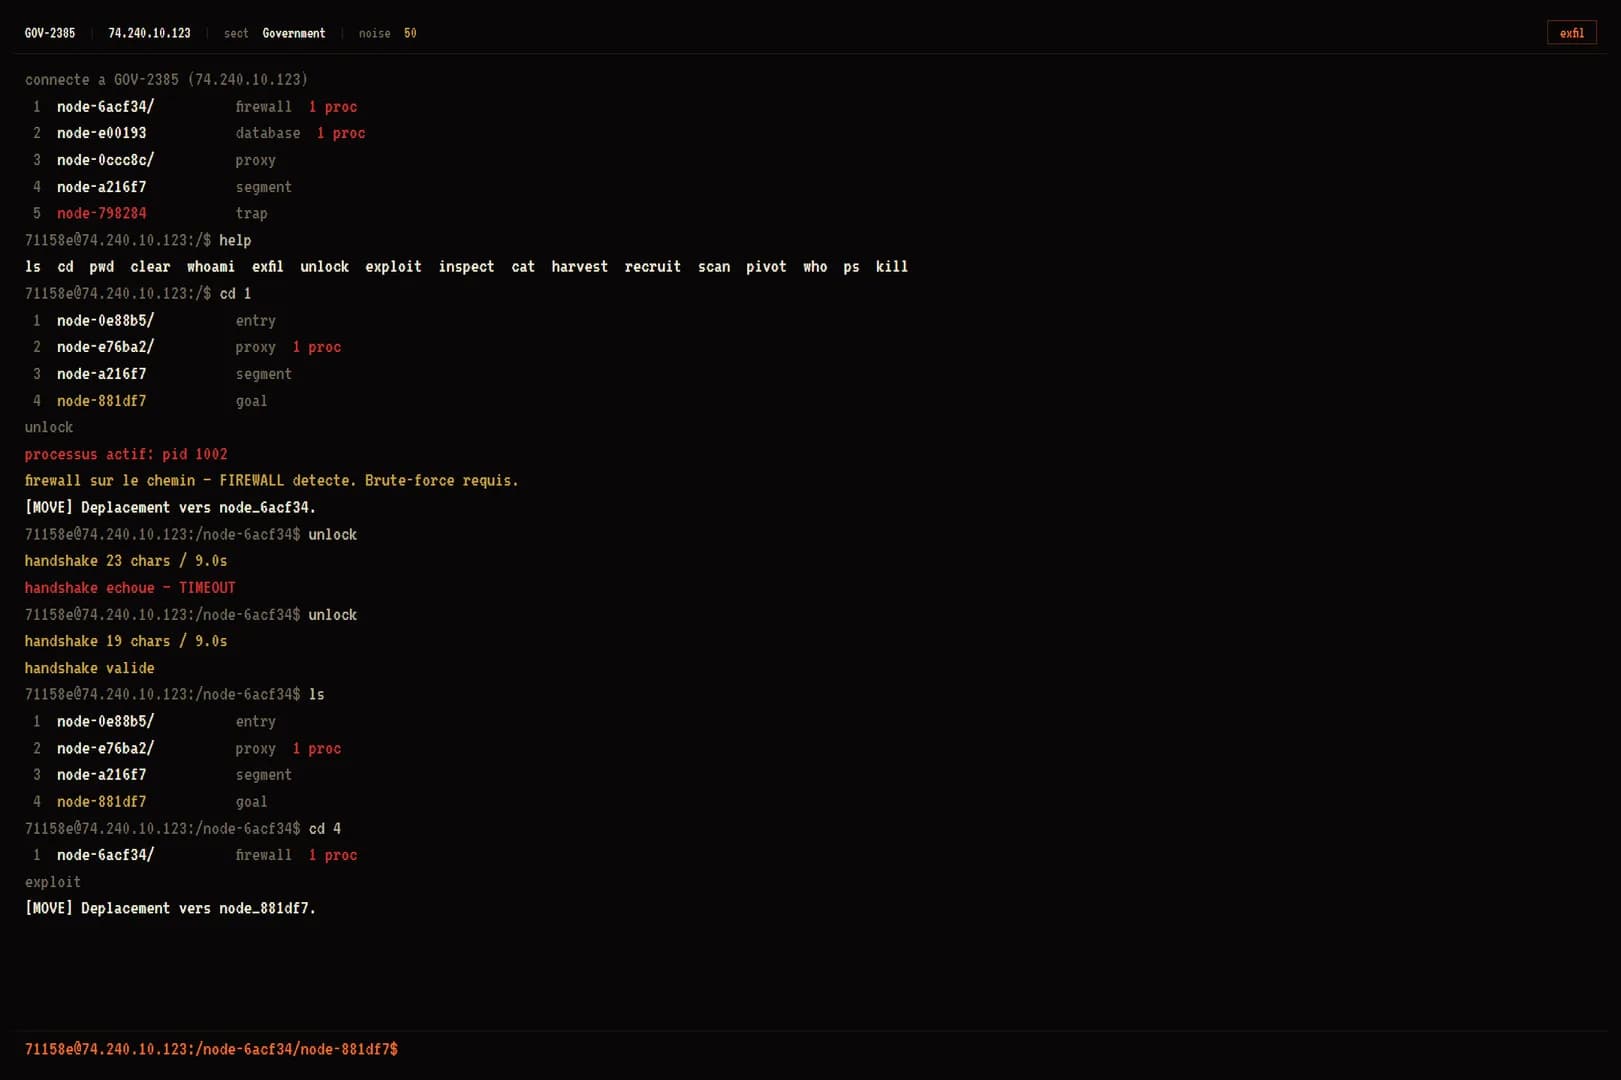The width and height of the screenshot is (1621, 1080).
Task: Click the 'kill' command in help list
Action: point(892,267)
